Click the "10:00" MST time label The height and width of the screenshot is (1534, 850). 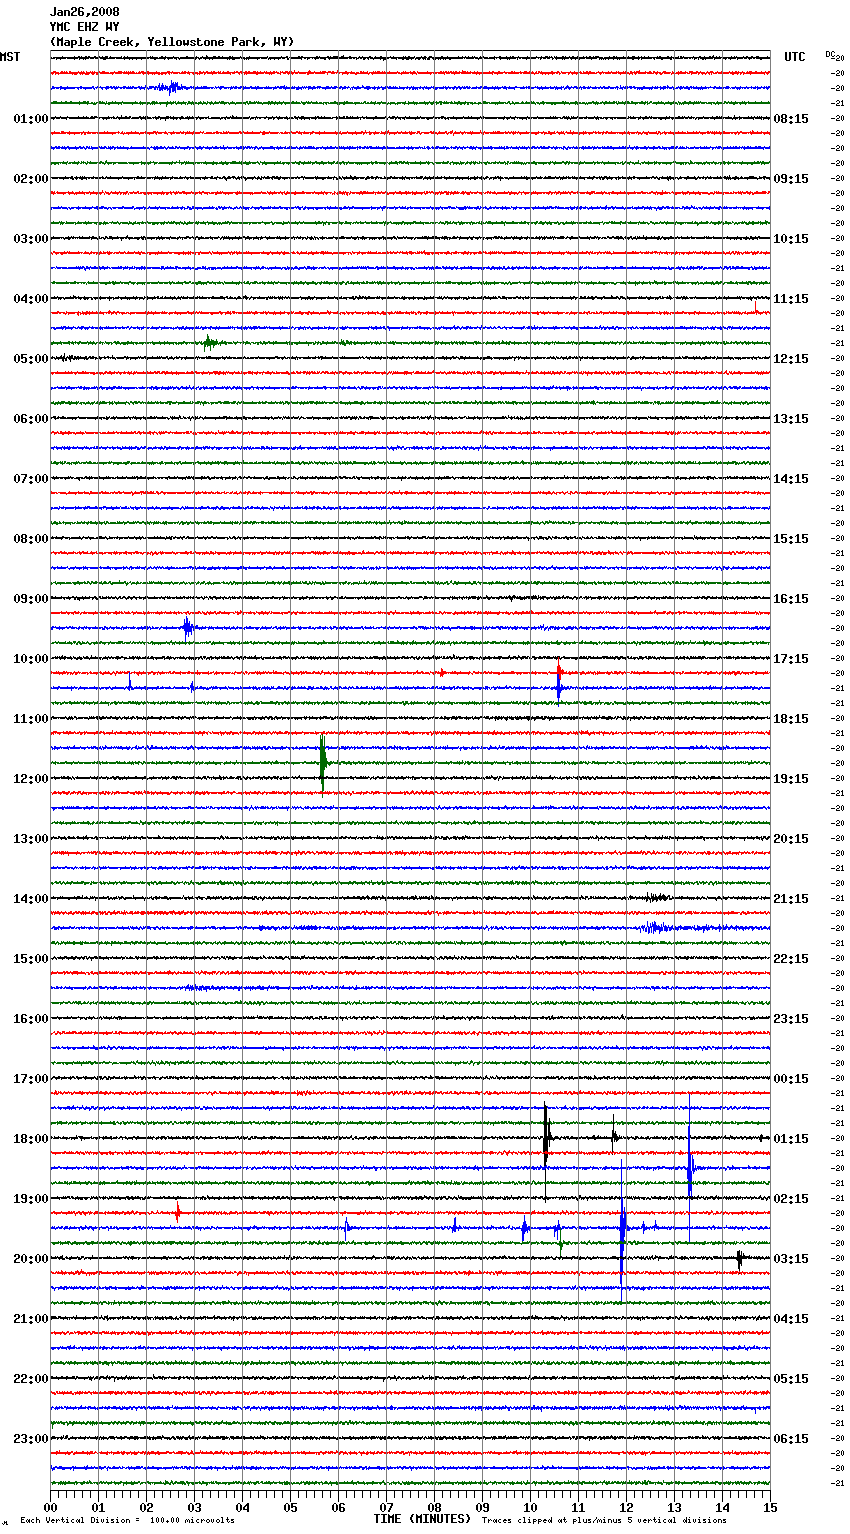pos(30,659)
